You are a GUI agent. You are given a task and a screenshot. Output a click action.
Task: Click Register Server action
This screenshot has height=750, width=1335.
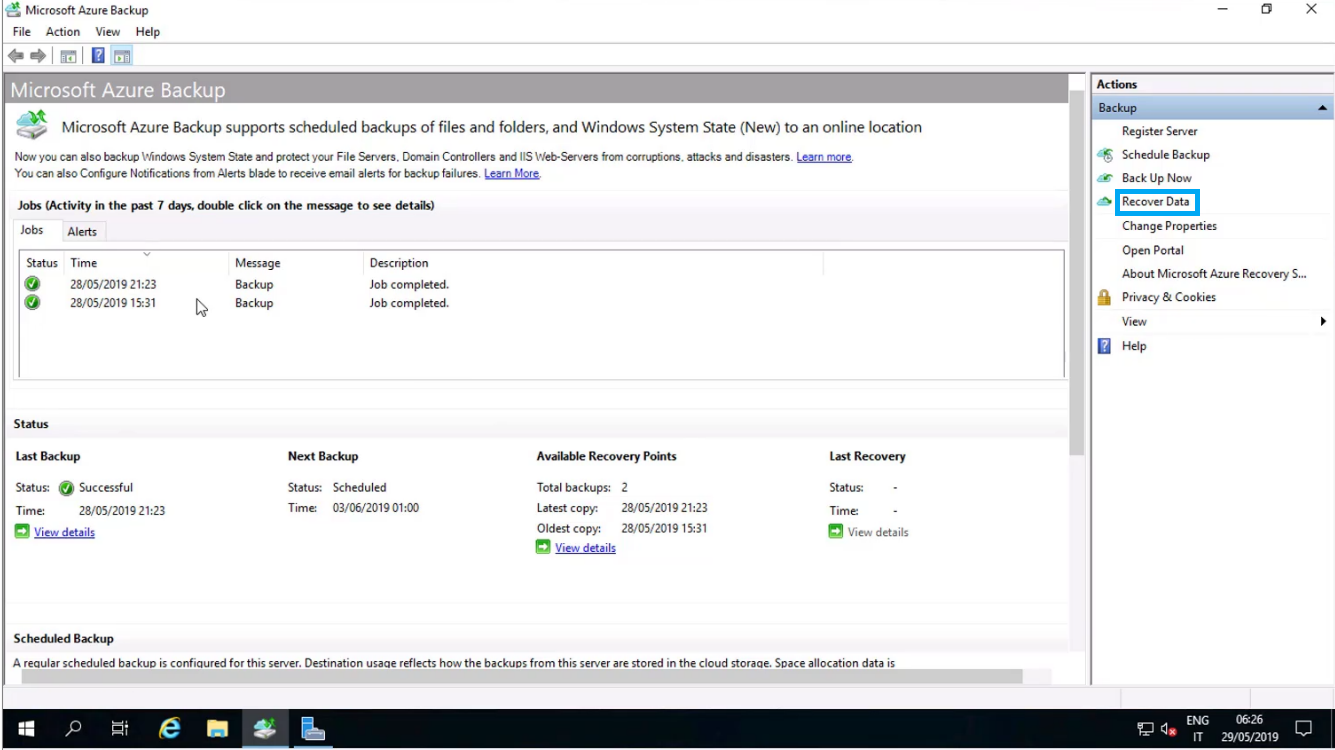[x=1159, y=131]
